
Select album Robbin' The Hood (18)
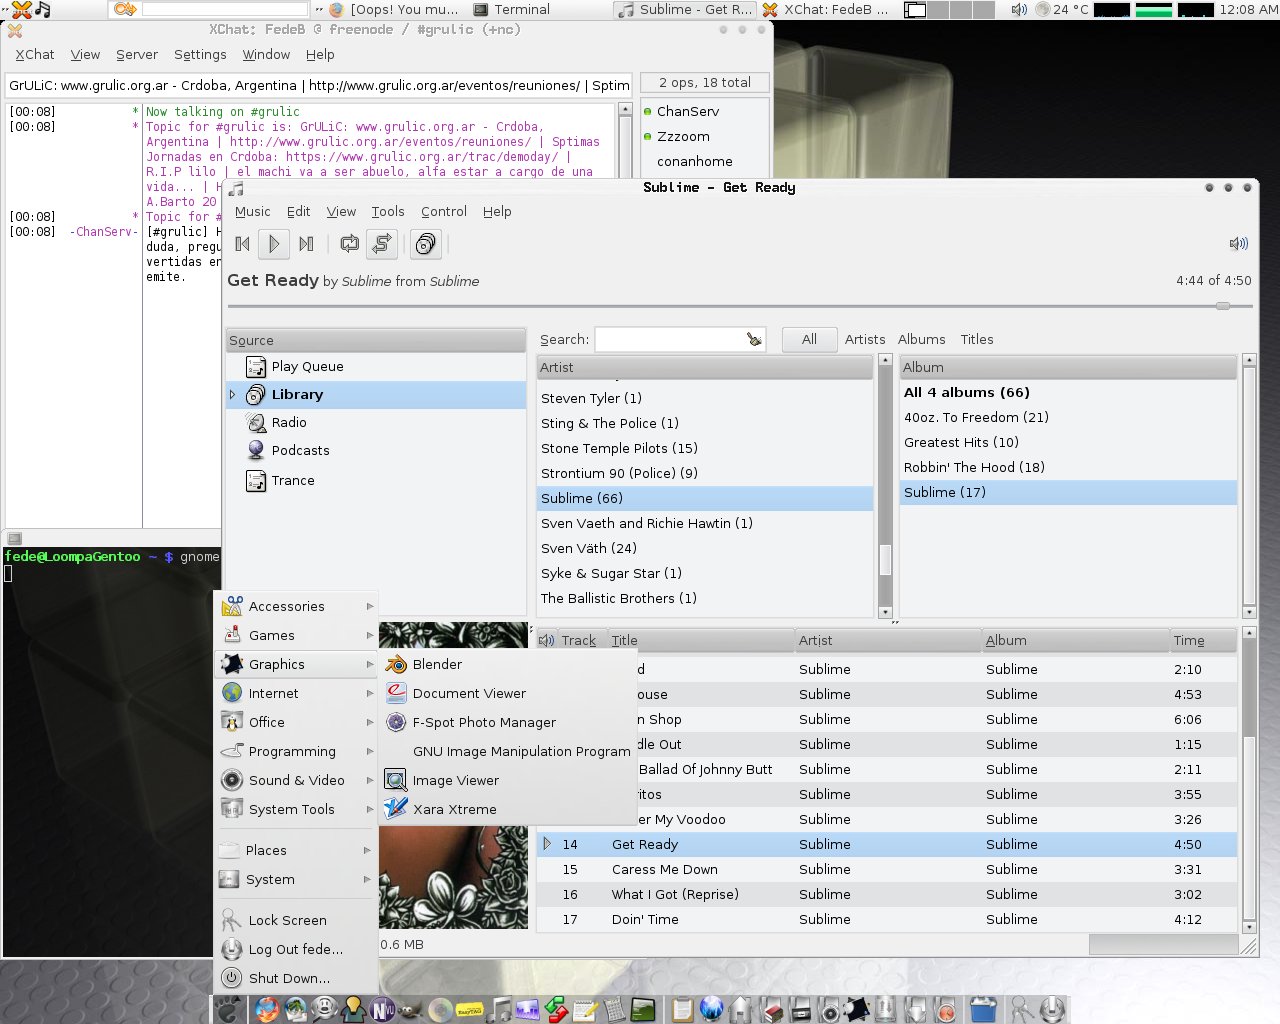point(1068,467)
